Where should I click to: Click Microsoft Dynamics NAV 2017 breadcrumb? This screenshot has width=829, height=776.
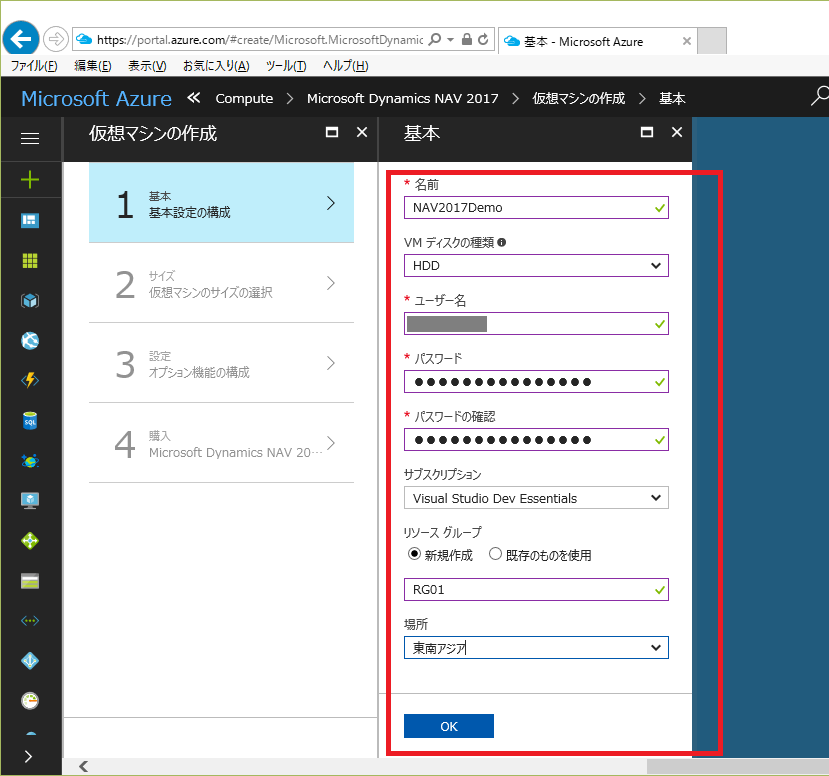click(x=403, y=98)
